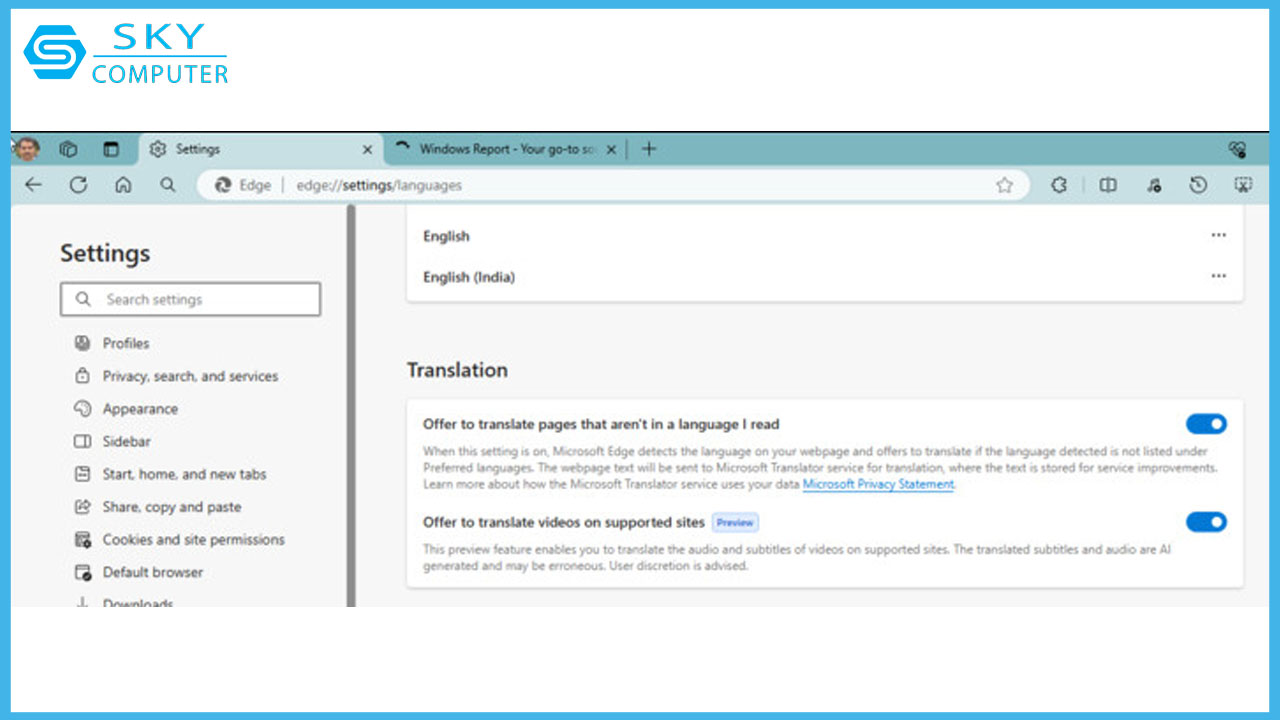Select Appearance in the settings sidebar
Screen dimensions: 1280x720
(x=140, y=409)
